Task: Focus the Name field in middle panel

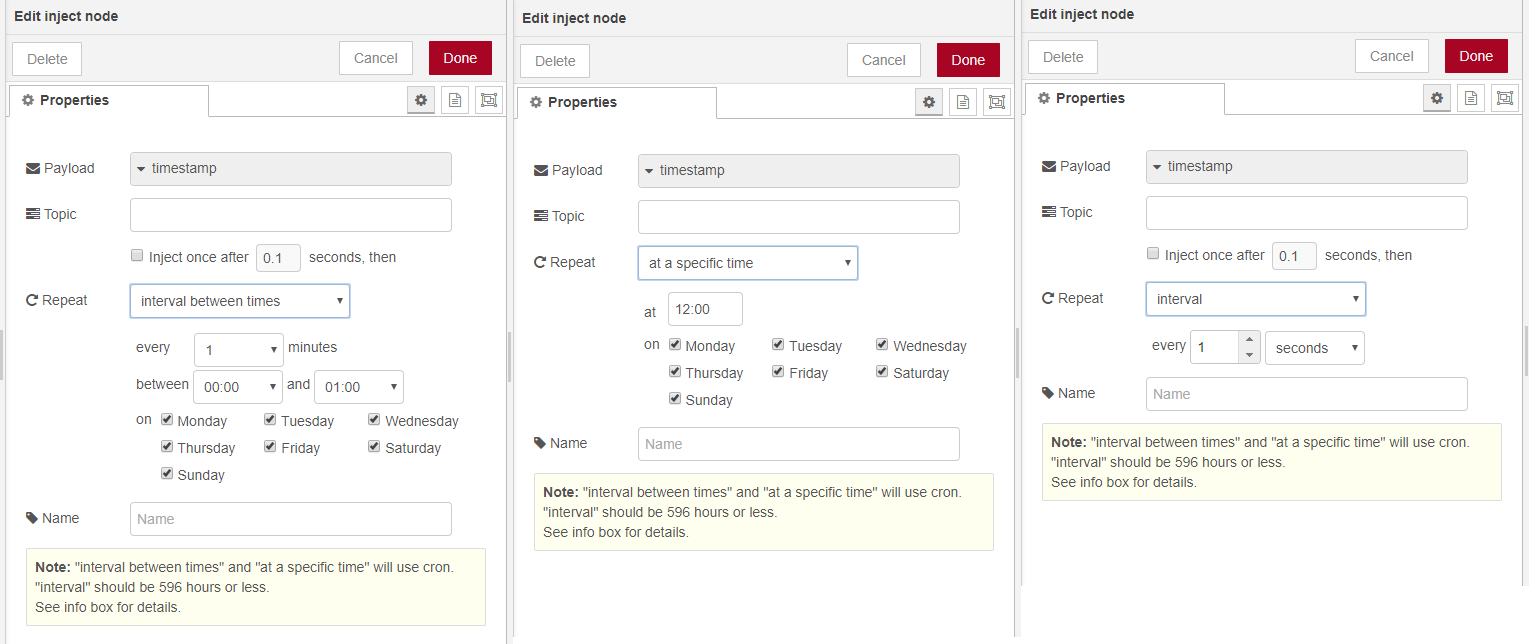Action: 799,444
